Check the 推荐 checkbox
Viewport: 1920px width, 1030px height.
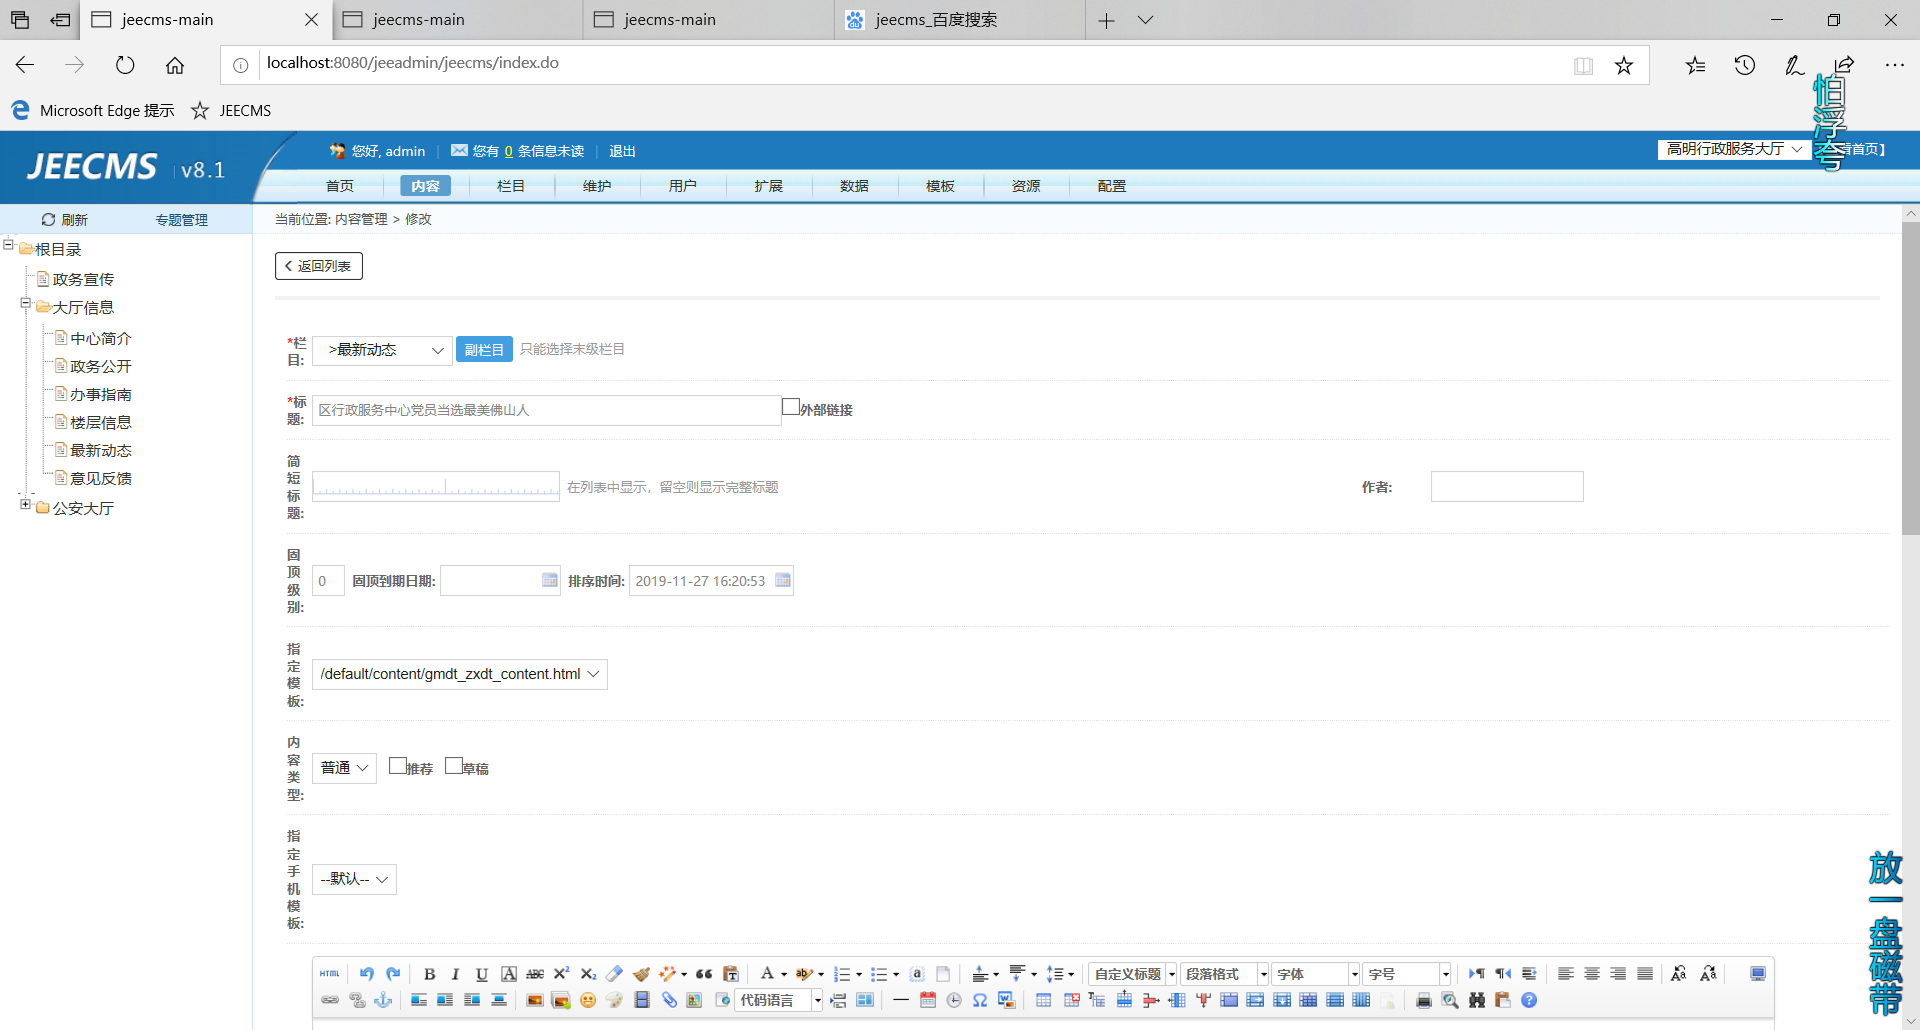(x=397, y=766)
